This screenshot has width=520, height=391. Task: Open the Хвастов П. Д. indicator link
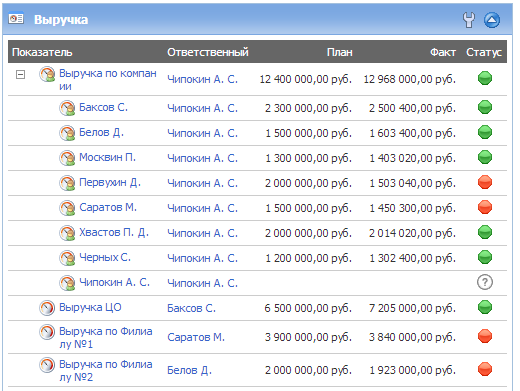(114, 232)
